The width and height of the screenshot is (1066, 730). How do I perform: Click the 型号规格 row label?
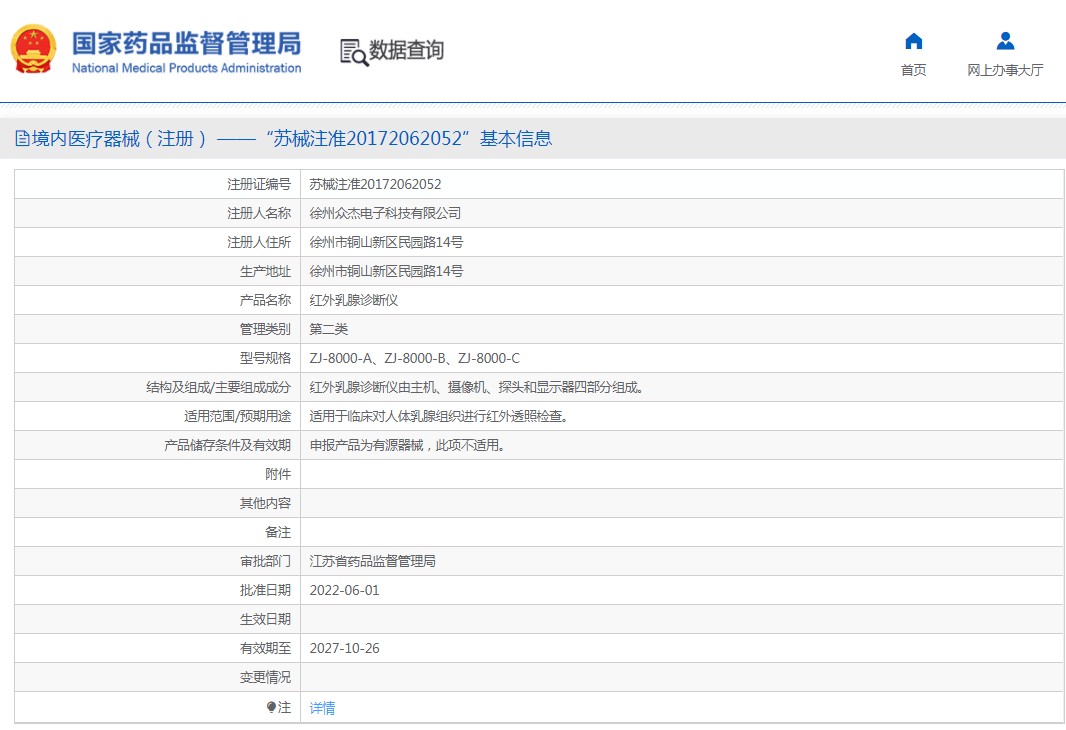pyautogui.click(x=265, y=358)
